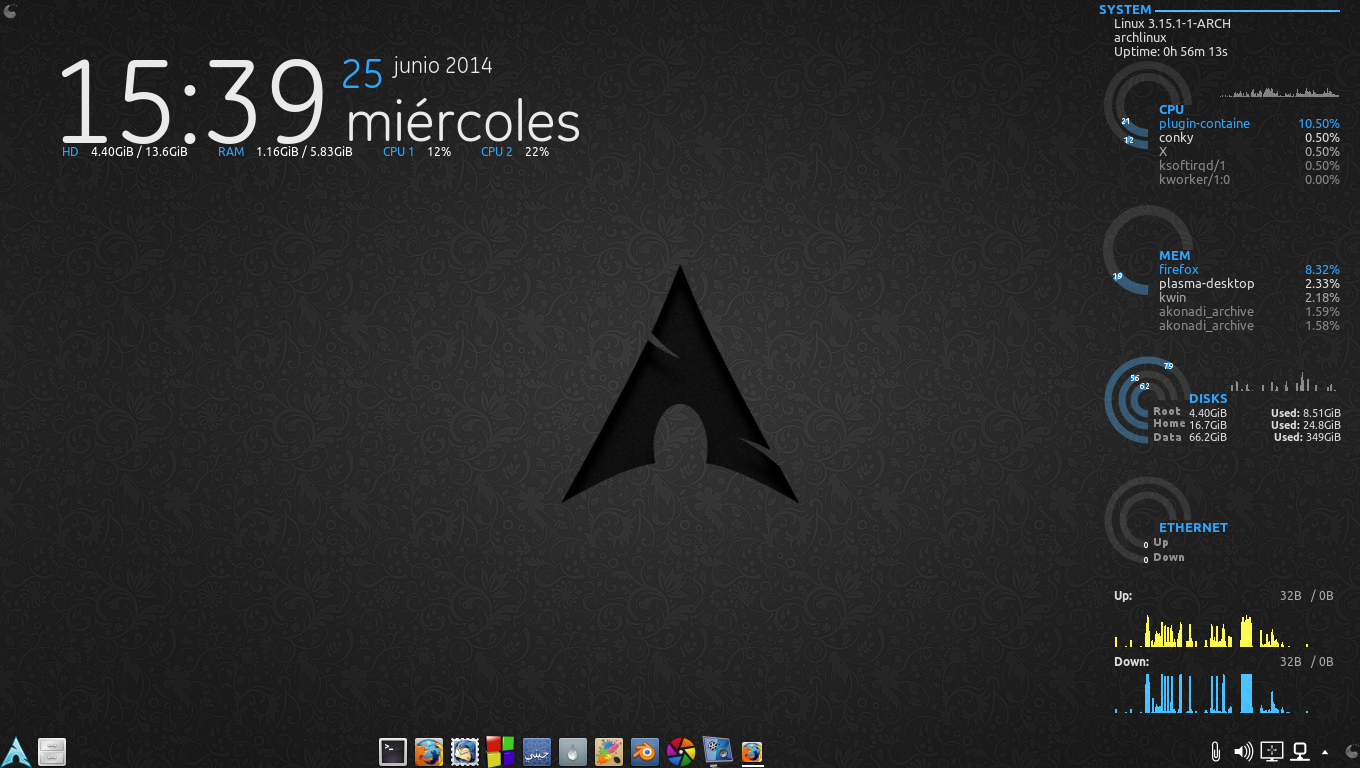Screen dimensions: 1360x768
Task: Click the "Used: 349GiB" Data disk value
Action: tap(1307, 437)
